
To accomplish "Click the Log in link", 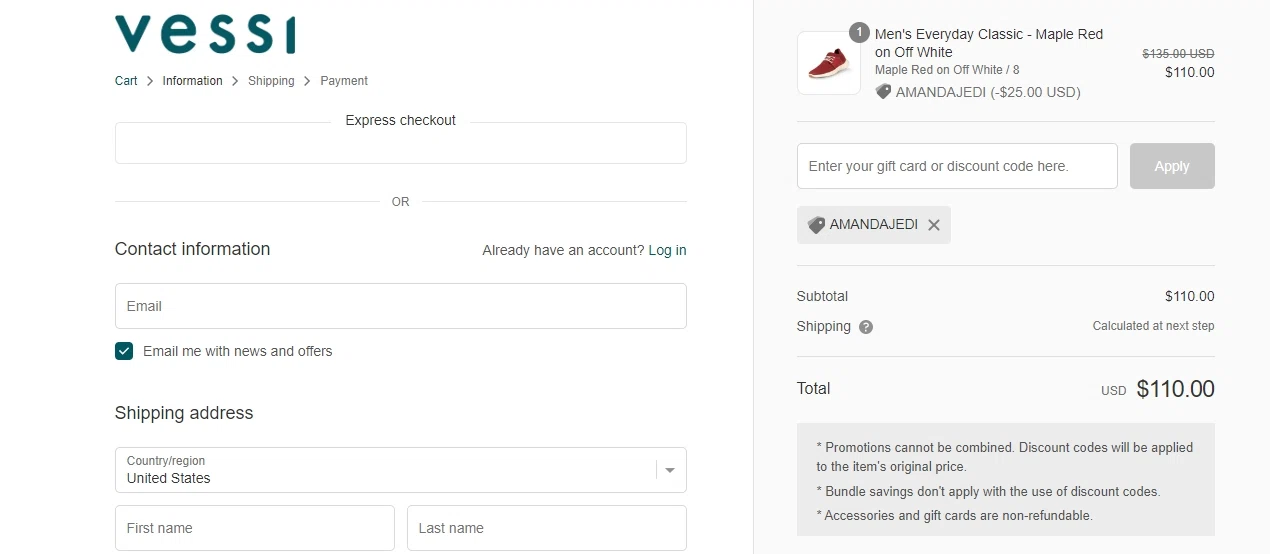I will (x=667, y=250).
